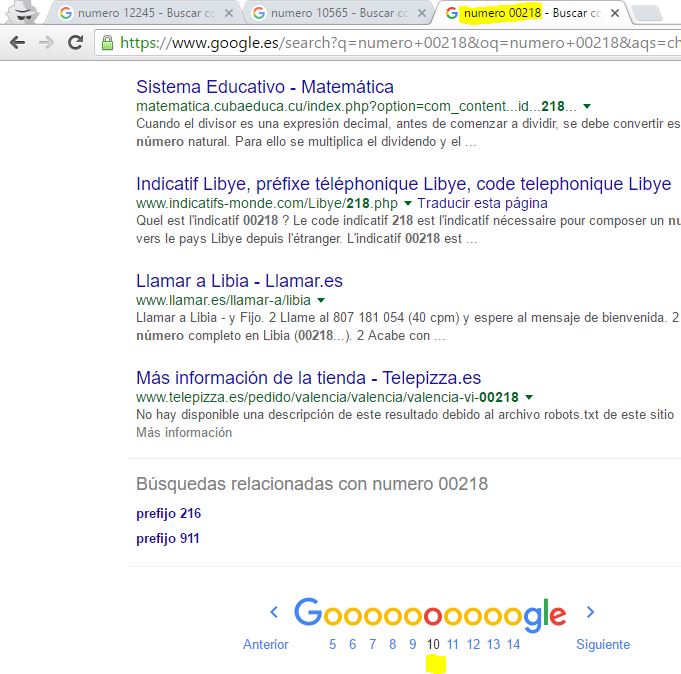Open related search prefijo 911
681x674 pixels.
point(168,539)
